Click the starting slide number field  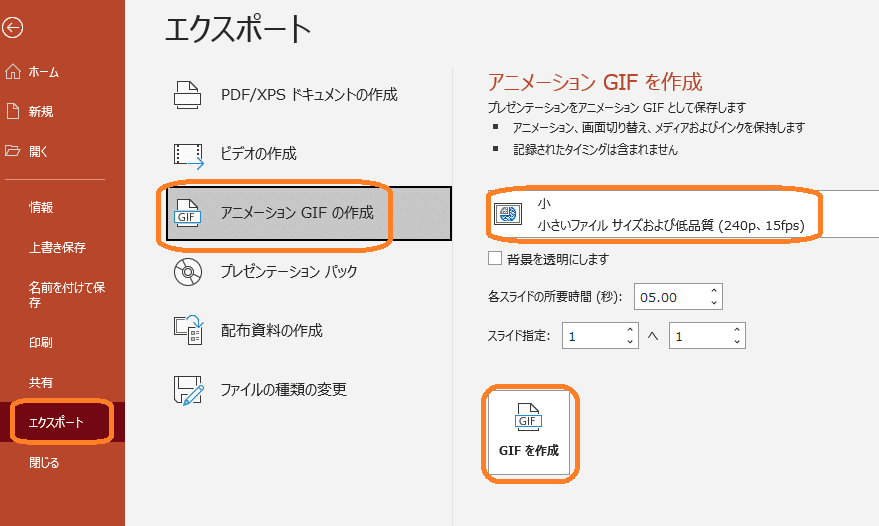(x=593, y=336)
